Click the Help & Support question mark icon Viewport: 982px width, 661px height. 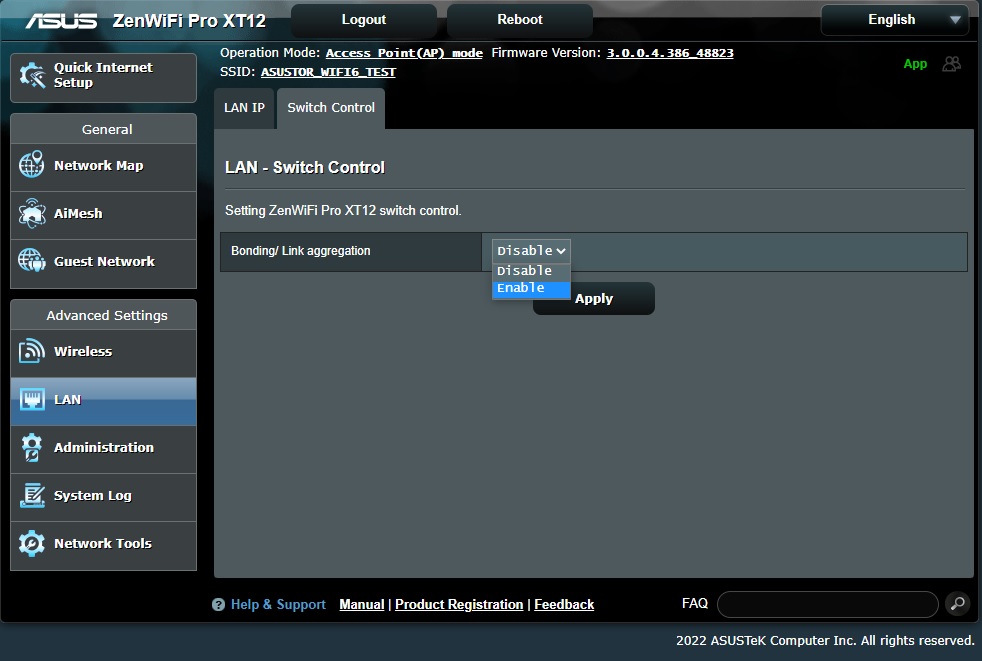(x=218, y=605)
